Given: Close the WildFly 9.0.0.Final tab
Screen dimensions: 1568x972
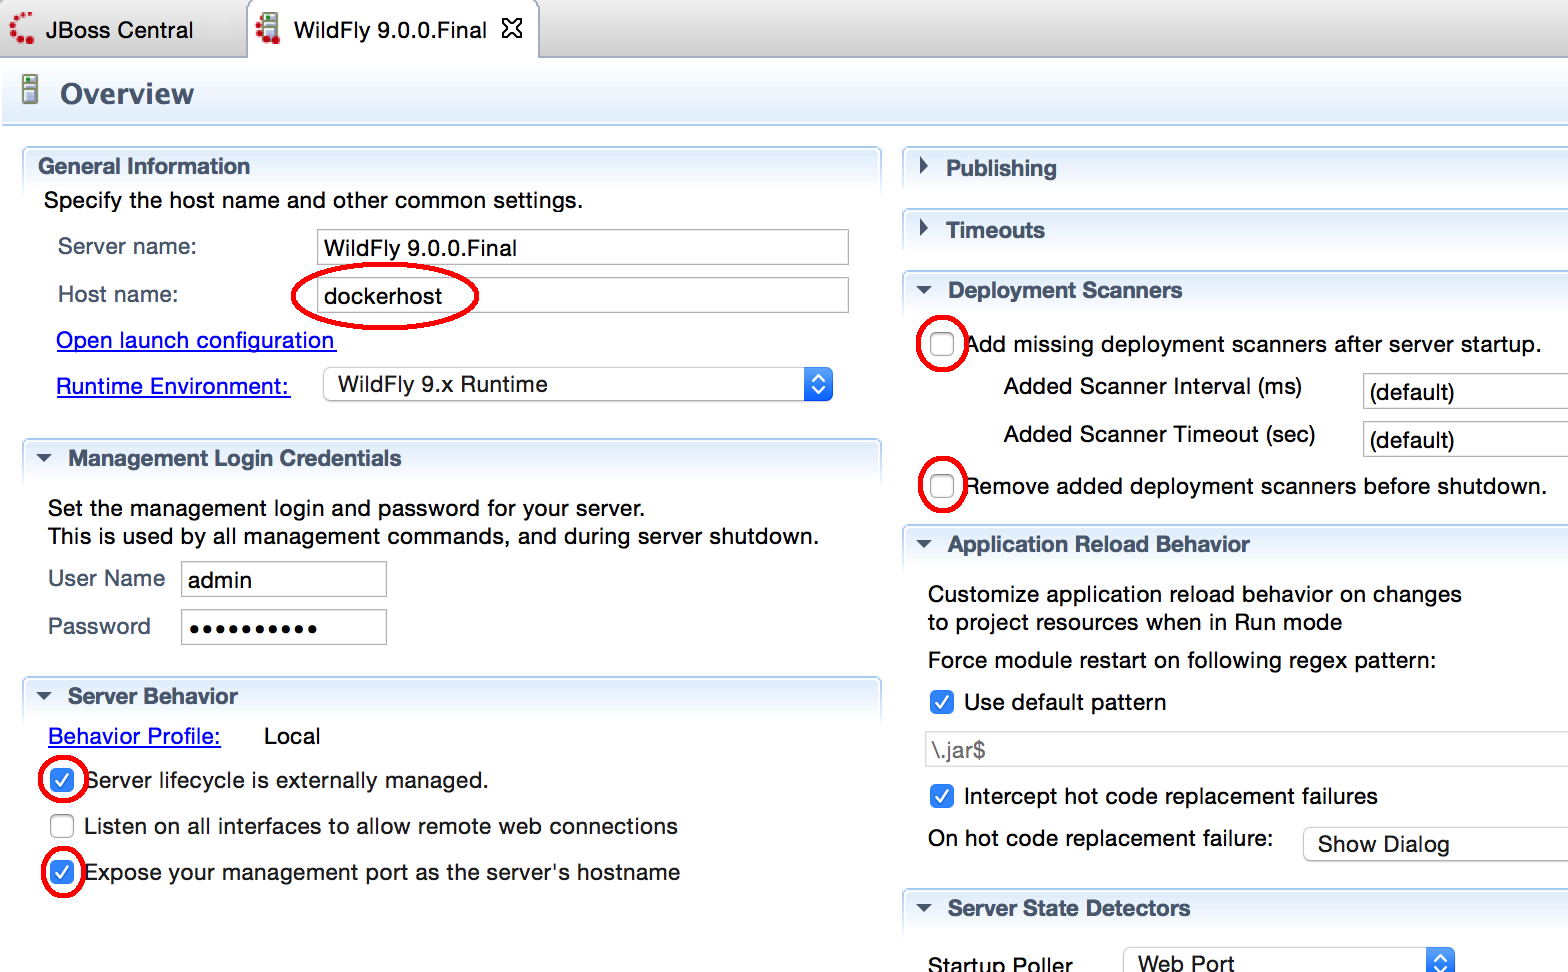Looking at the screenshot, I should pyautogui.click(x=512, y=28).
